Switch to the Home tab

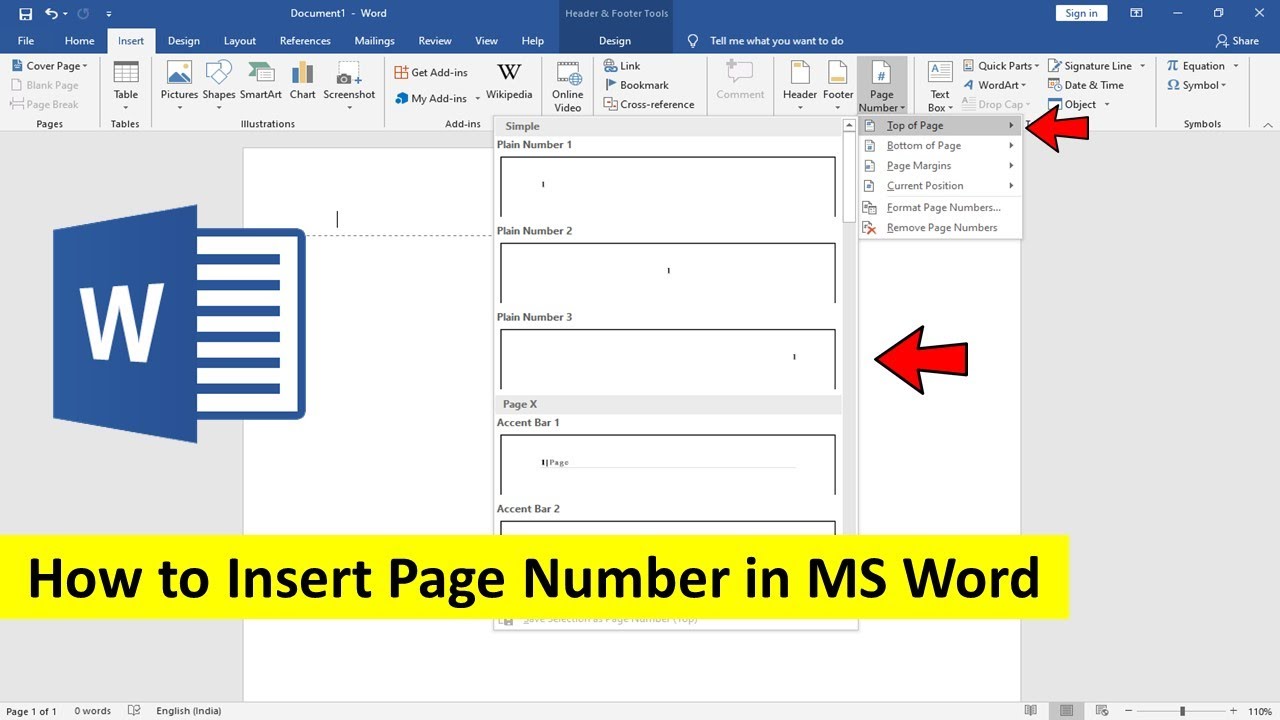click(x=80, y=41)
